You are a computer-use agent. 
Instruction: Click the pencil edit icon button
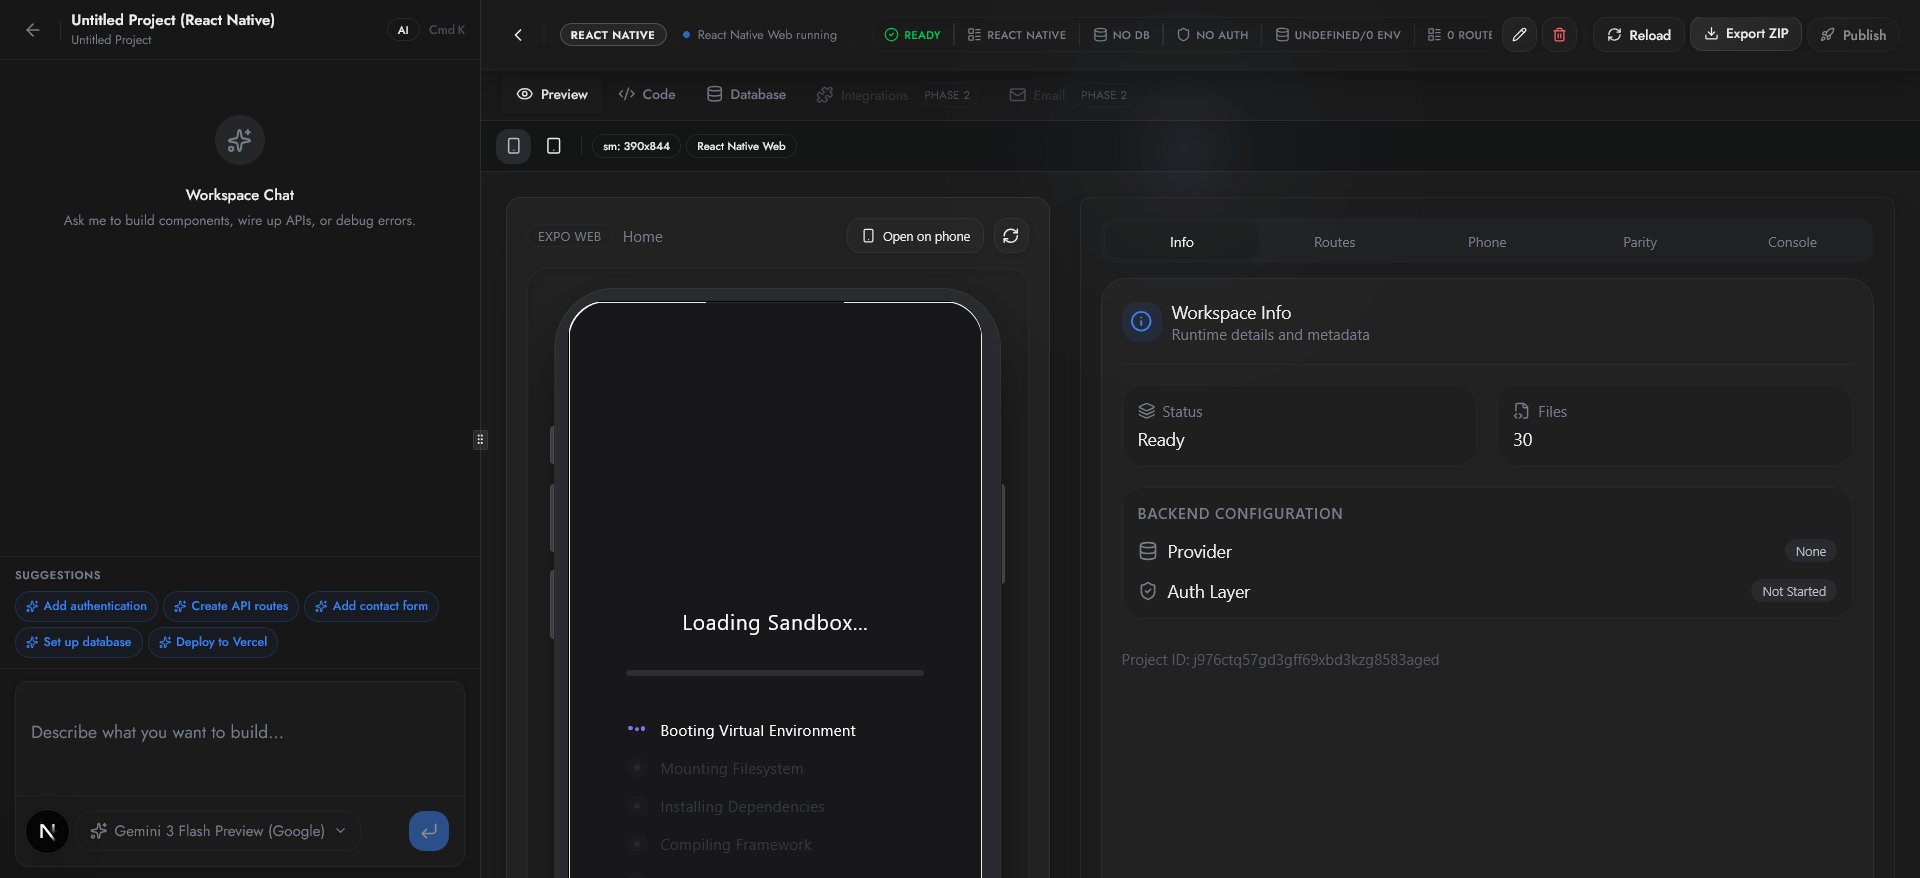pos(1519,35)
